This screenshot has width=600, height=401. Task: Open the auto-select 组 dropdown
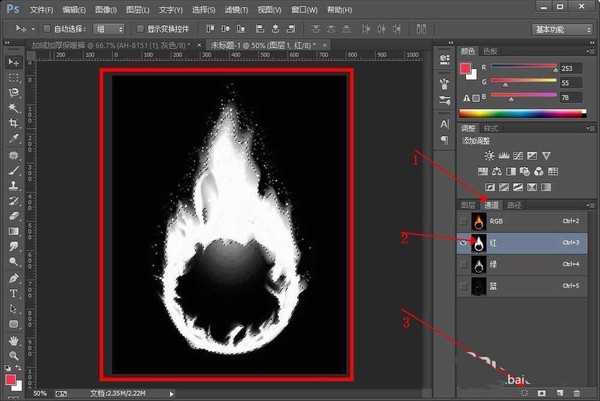[114, 30]
